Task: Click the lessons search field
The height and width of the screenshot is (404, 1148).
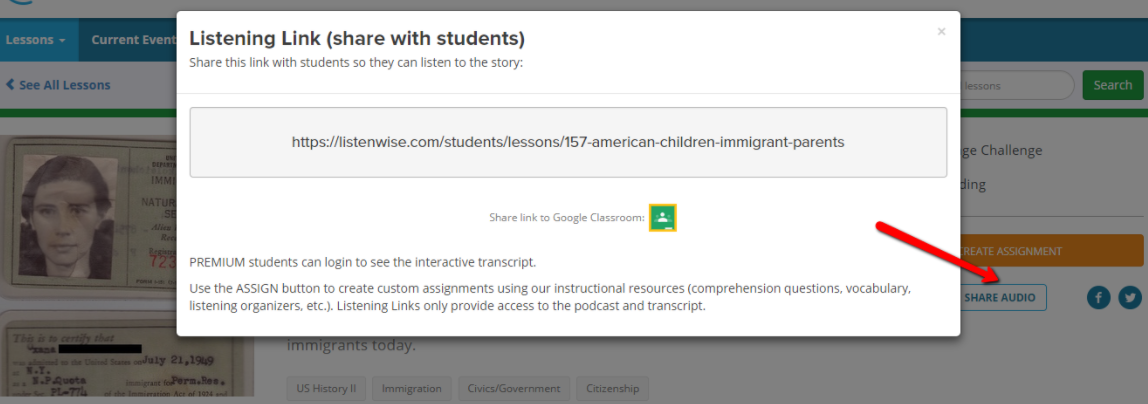Action: click(1015, 85)
